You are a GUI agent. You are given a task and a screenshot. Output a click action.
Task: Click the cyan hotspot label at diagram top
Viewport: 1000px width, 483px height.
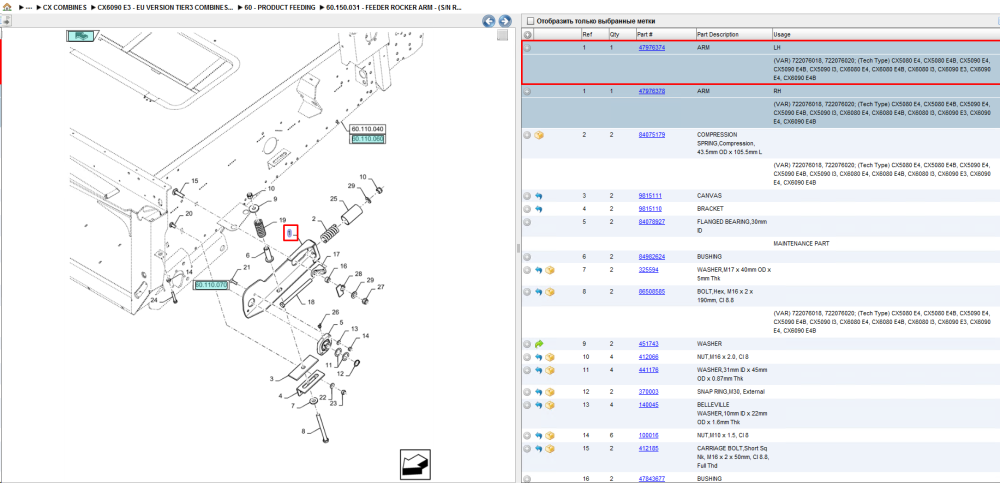coord(81,36)
